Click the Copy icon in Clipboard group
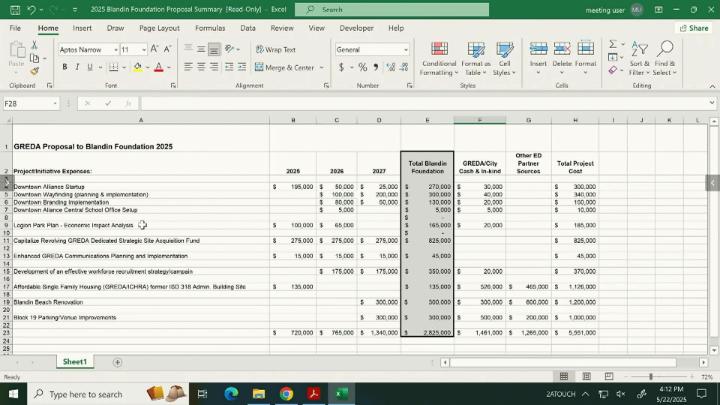The width and height of the screenshot is (720, 405). 34,58
